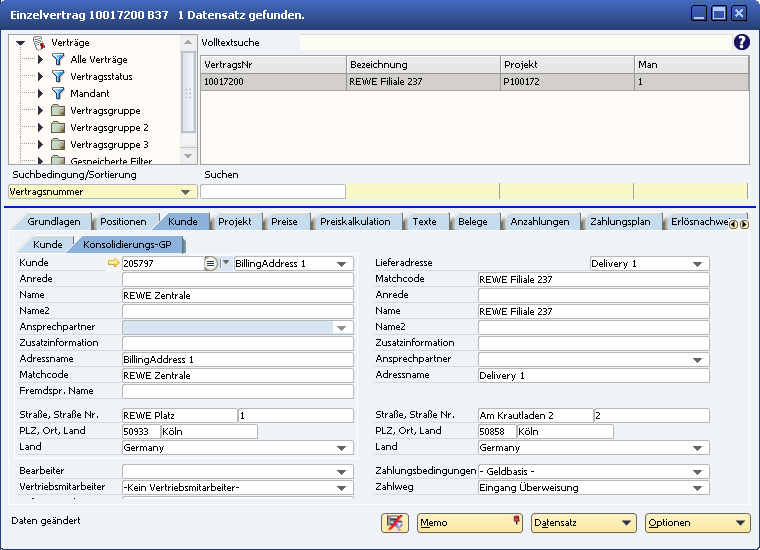Open the Vertragsnummer sort condition dropdown

coord(185,192)
